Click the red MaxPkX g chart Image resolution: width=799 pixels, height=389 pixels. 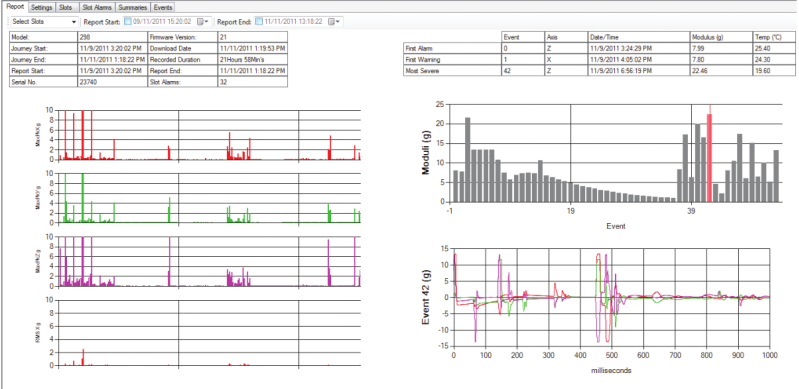pyautogui.click(x=209, y=135)
